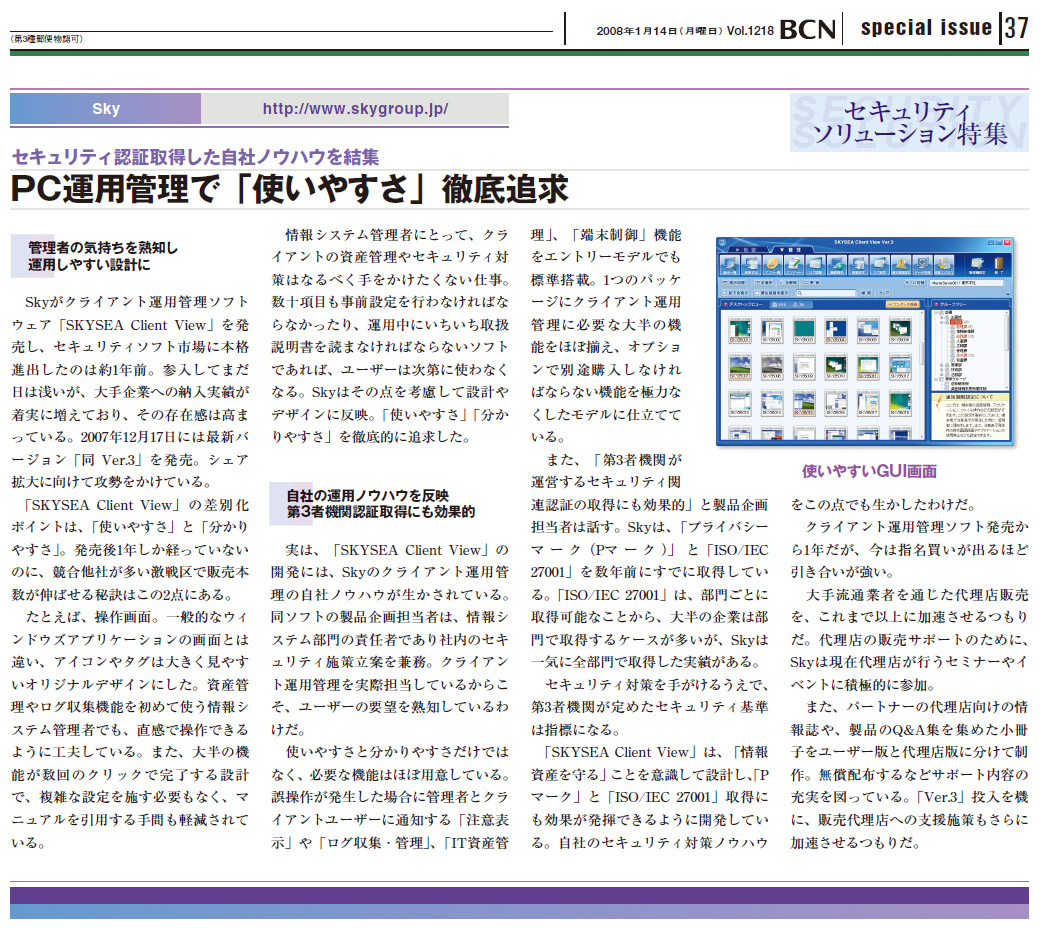Screen dimensions: 1040x930
Task: Click the notepad-with-pen icon in SKYSEA toolbar
Action: tap(794, 265)
